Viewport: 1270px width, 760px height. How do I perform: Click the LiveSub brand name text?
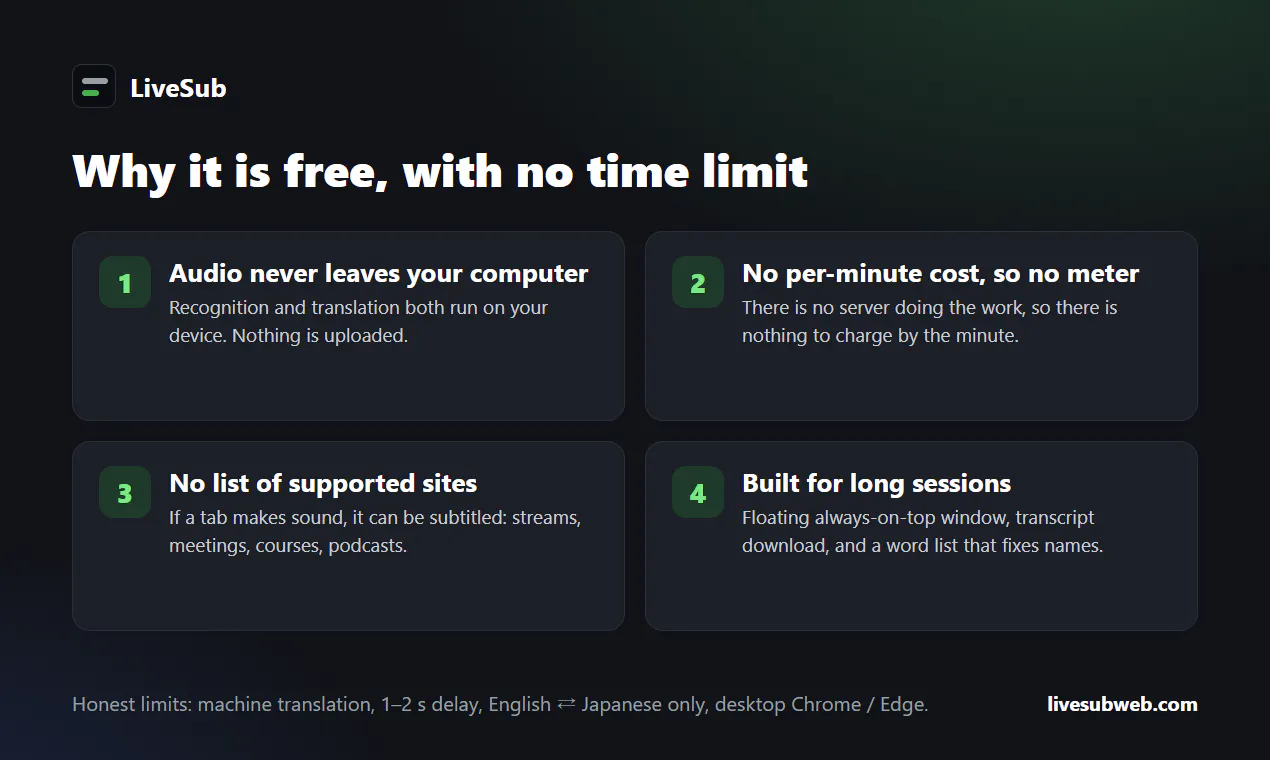click(x=179, y=88)
